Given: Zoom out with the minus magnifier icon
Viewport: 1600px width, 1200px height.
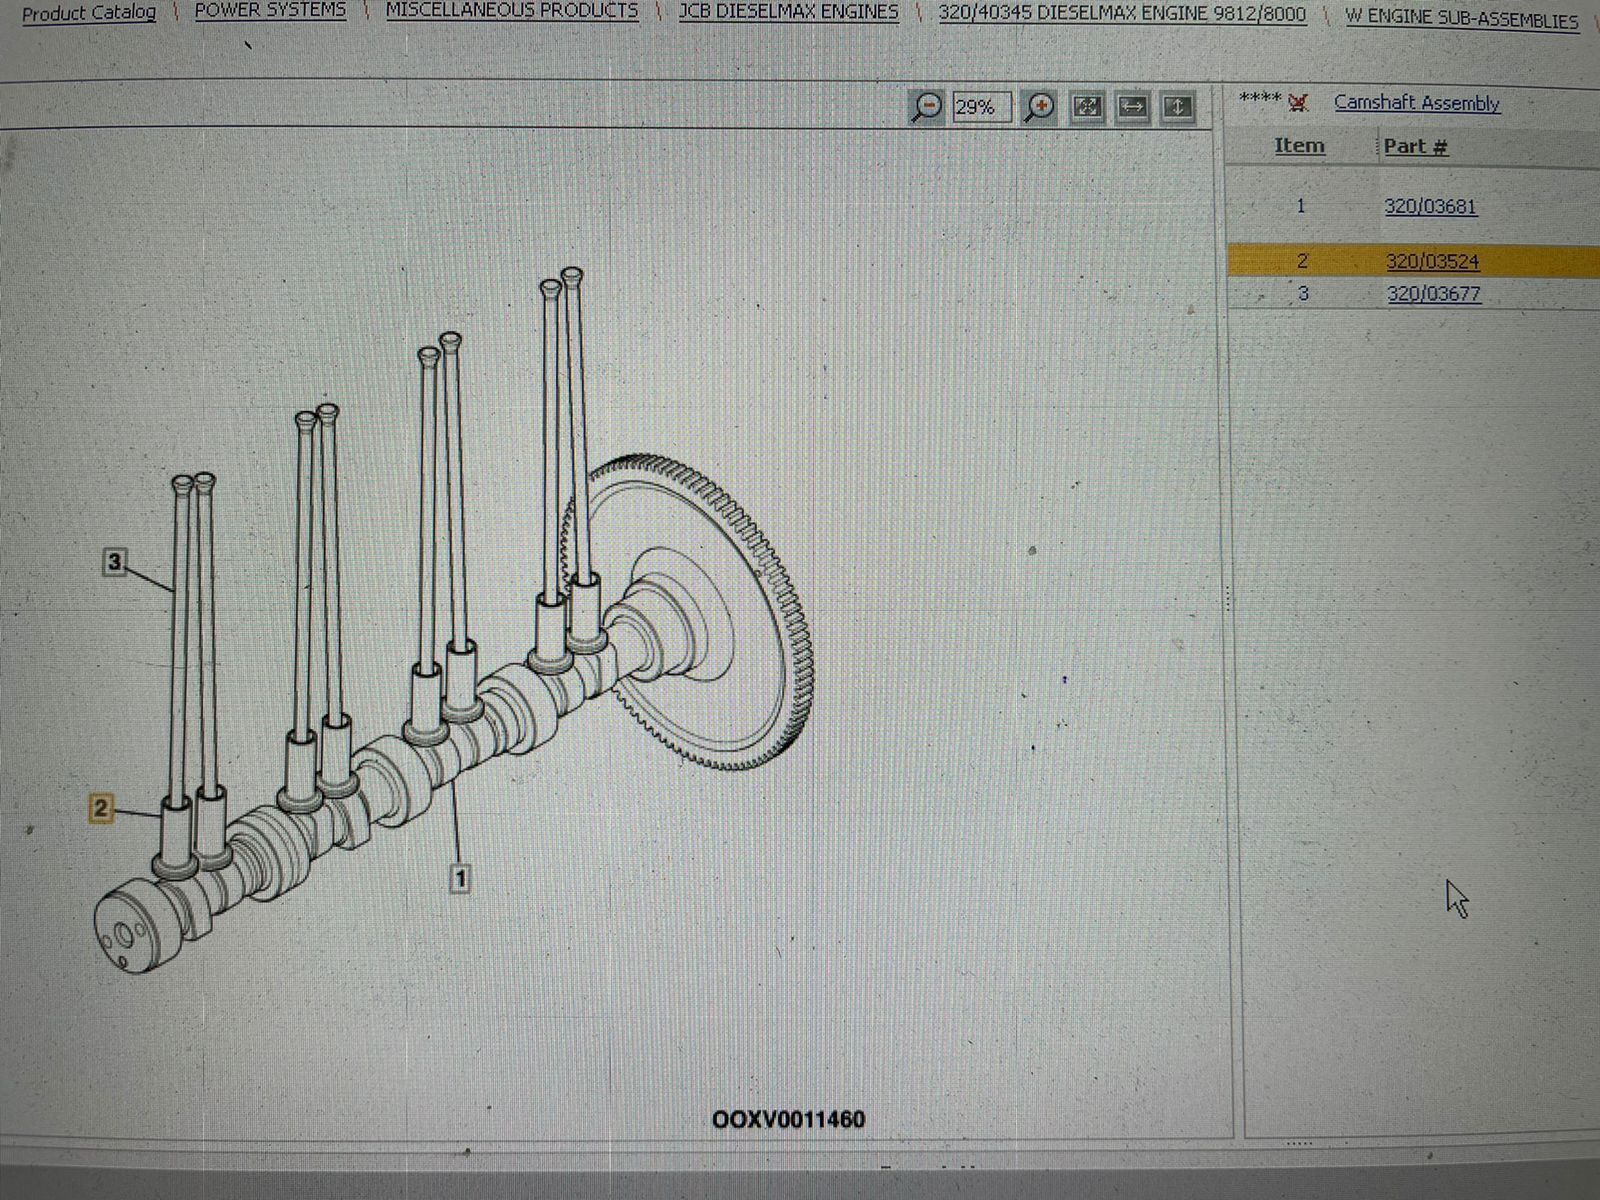Looking at the screenshot, I should (926, 106).
